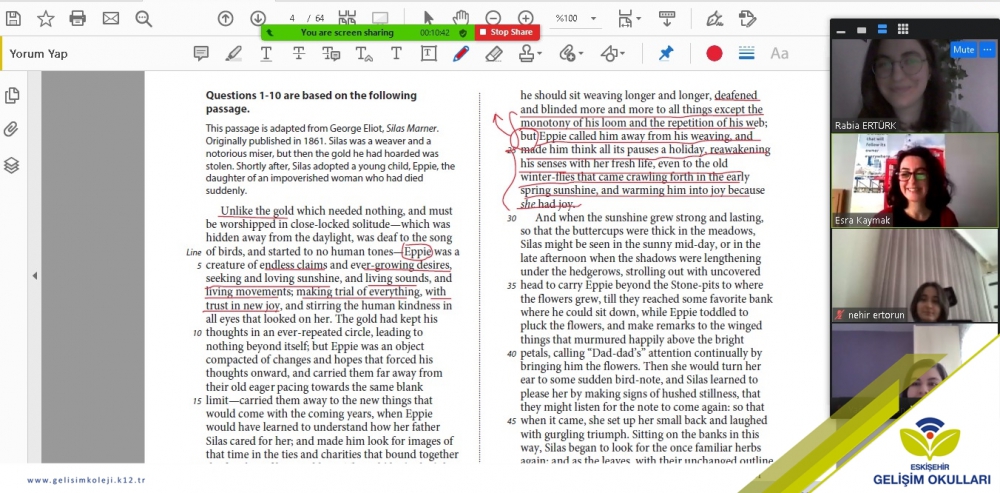Send the file by email envelope icon
Viewport: 1000px width, 493px height.
(111, 18)
